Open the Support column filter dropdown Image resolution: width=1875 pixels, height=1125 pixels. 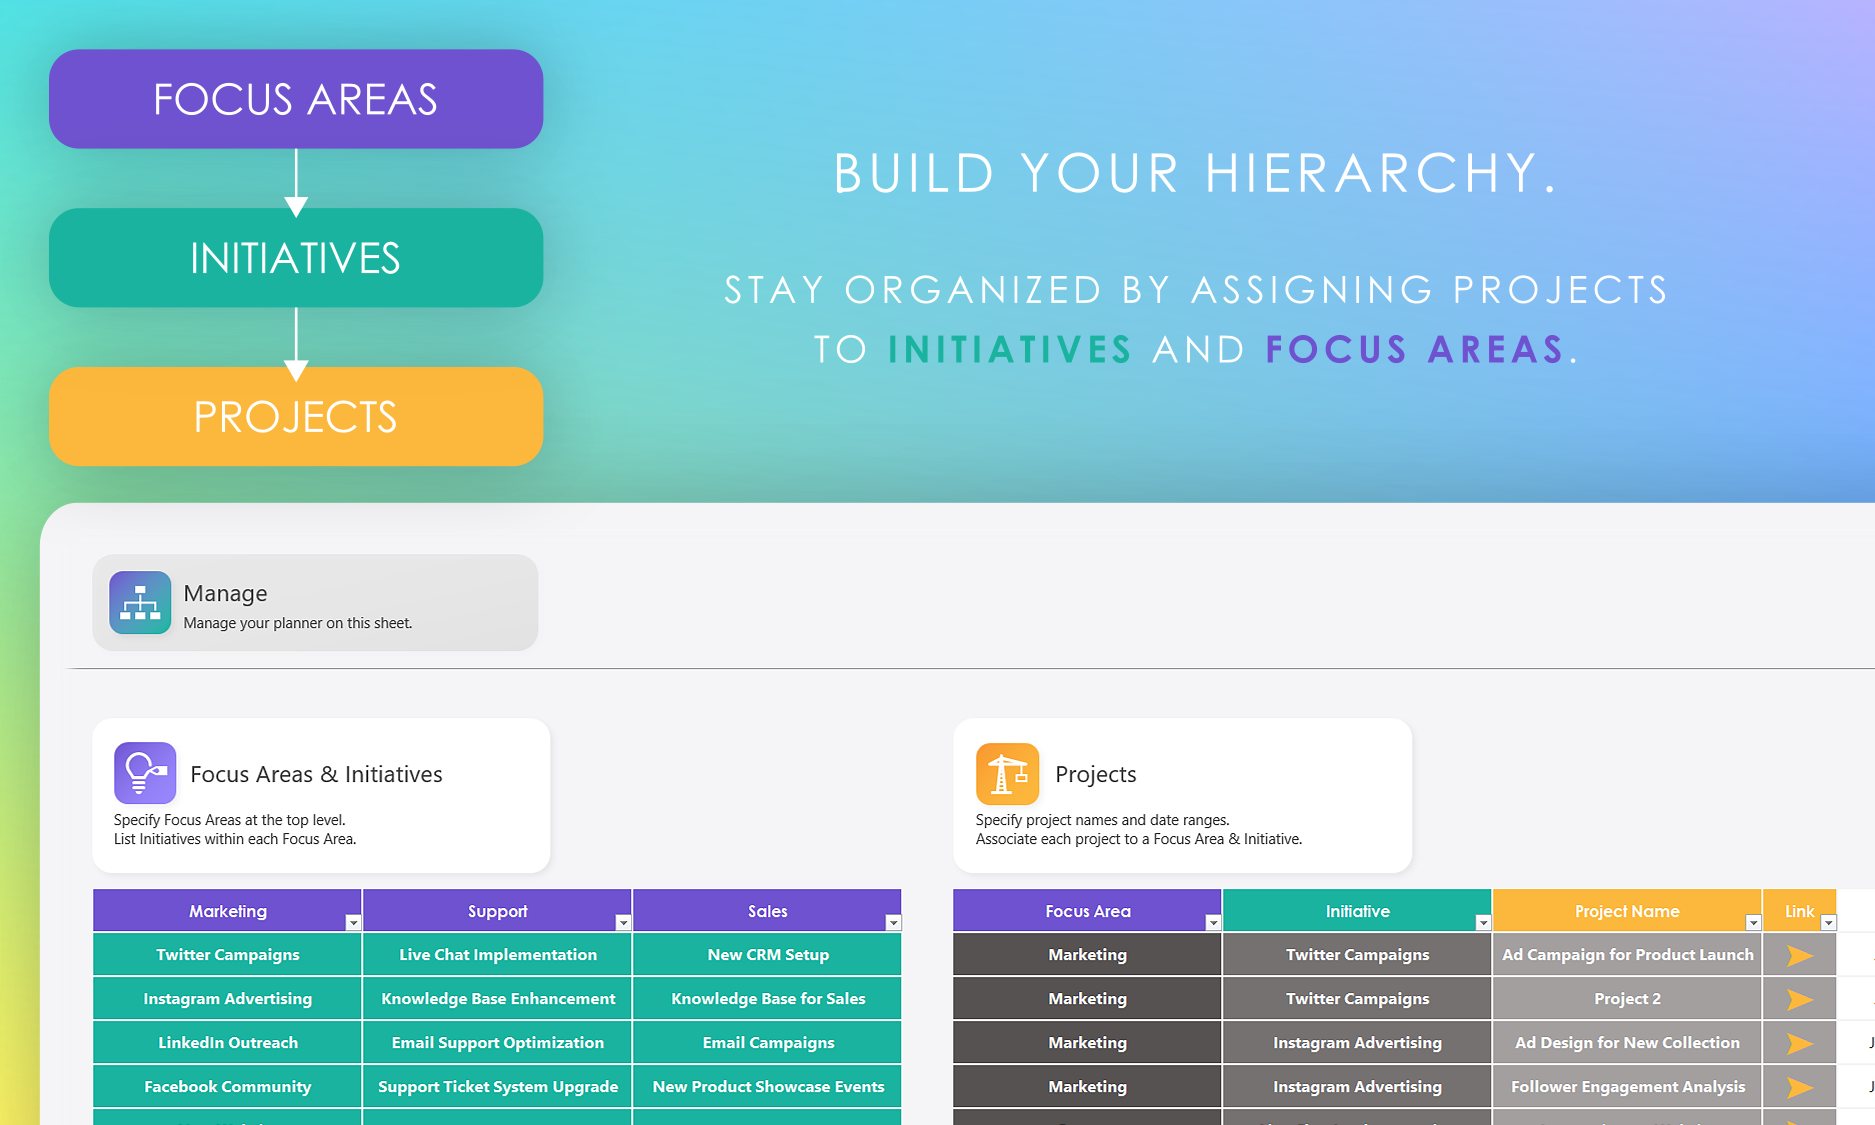tap(623, 923)
